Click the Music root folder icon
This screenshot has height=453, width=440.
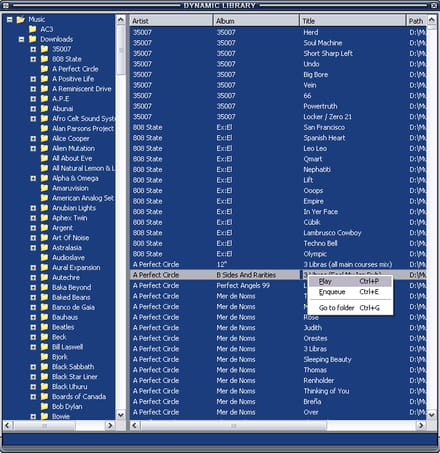pos(21,19)
